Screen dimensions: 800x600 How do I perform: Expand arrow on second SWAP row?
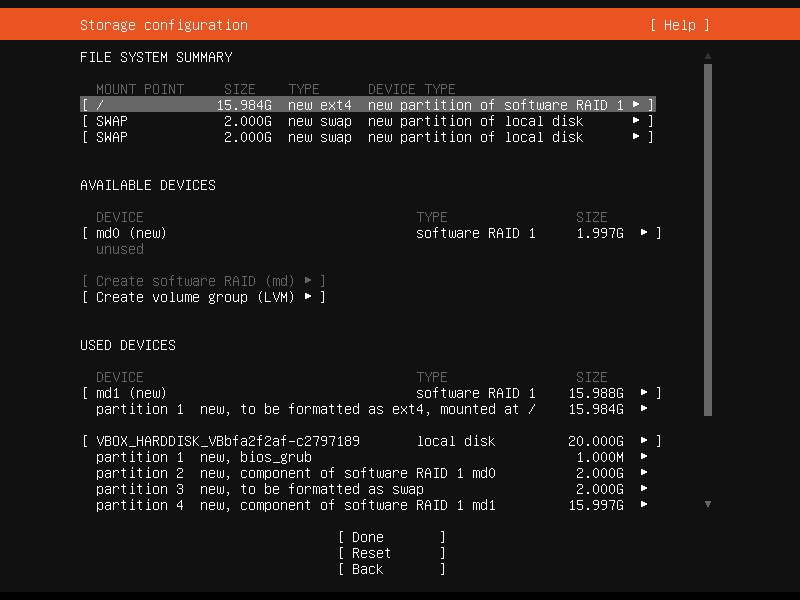pos(636,137)
